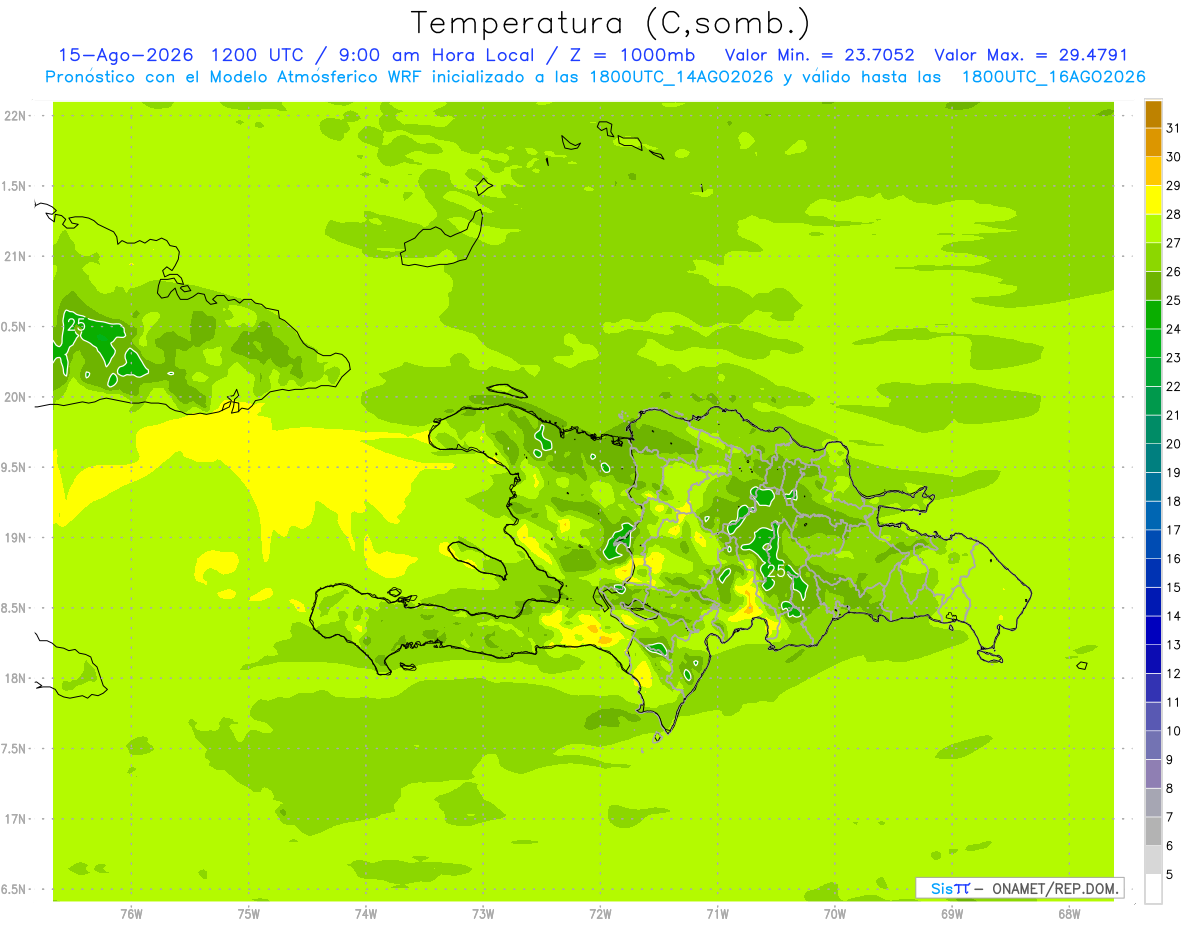Click the 21N latitude axis label
The width and height of the screenshot is (1200, 927).
[14, 256]
